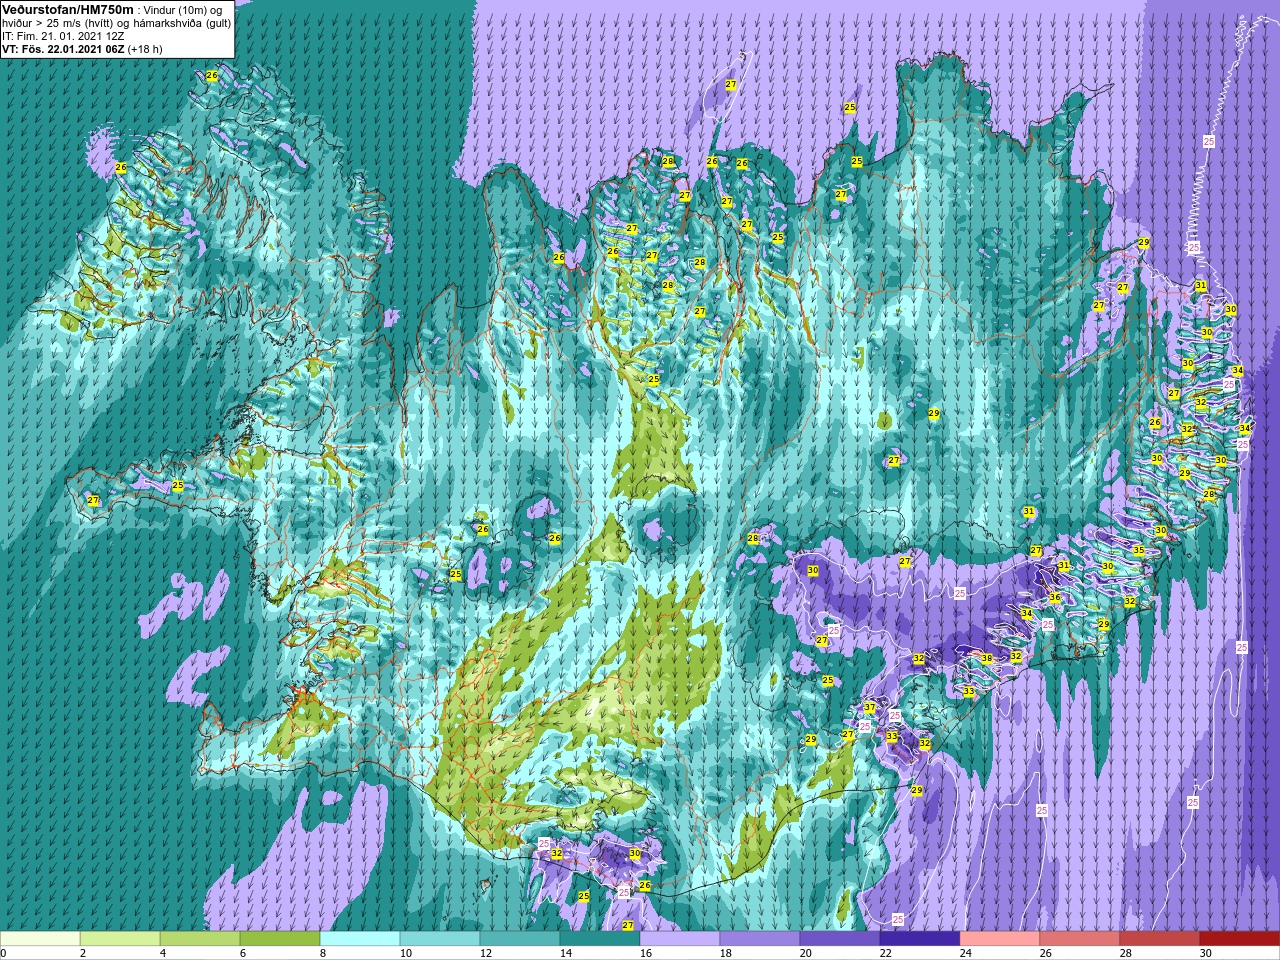The width and height of the screenshot is (1280, 960).
Task: Click the indigo legend swatch between 22 and 24
Action: pyautogui.click(x=920, y=940)
